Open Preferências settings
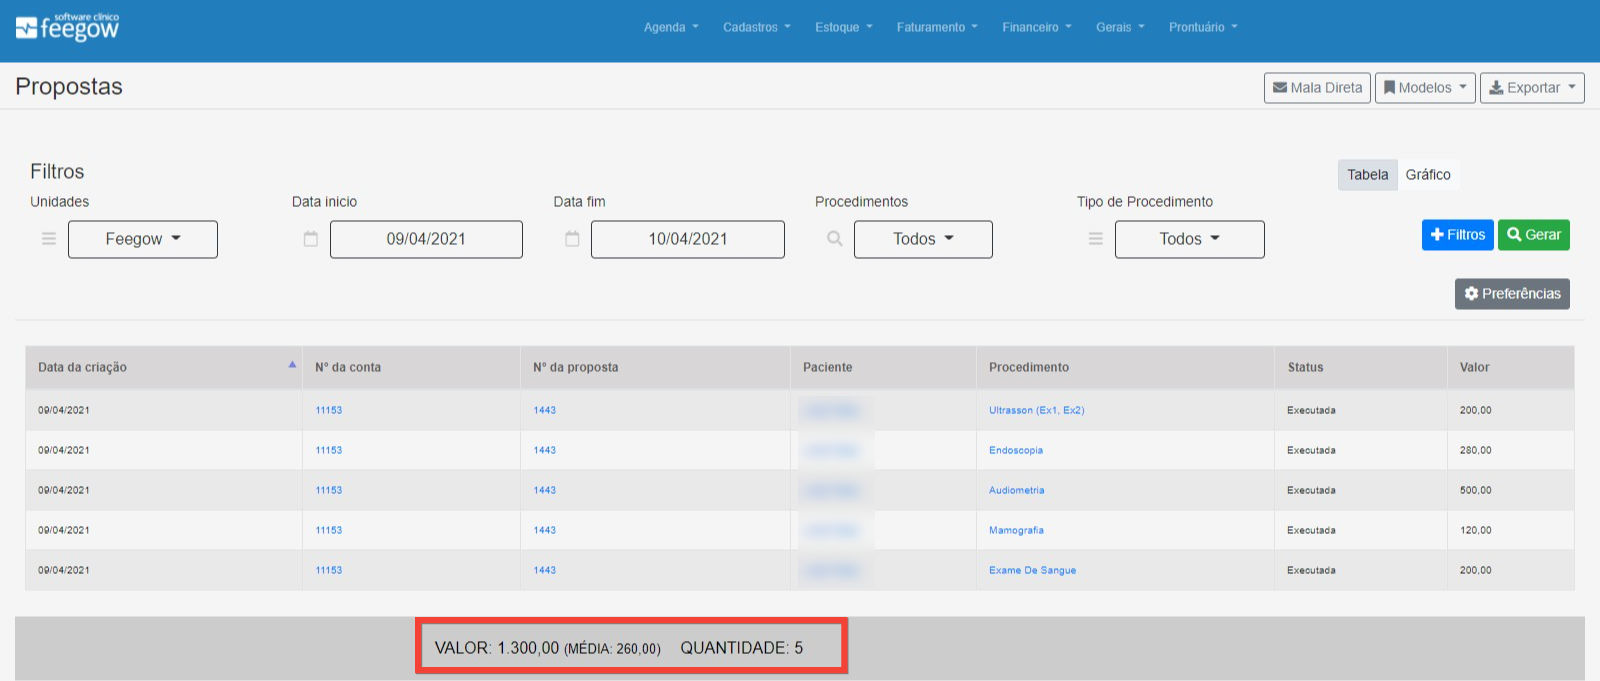Screen dimensions: 1600x681 [x=1512, y=294]
